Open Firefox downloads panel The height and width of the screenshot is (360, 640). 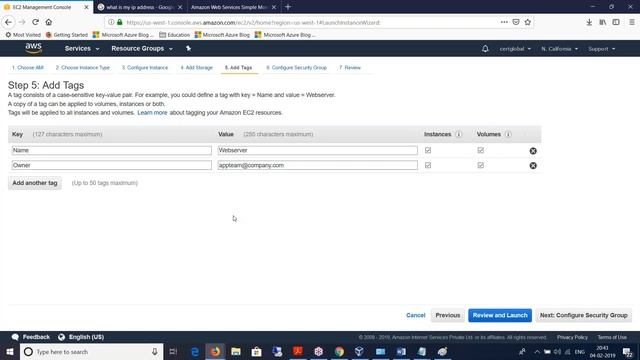tap(589, 22)
